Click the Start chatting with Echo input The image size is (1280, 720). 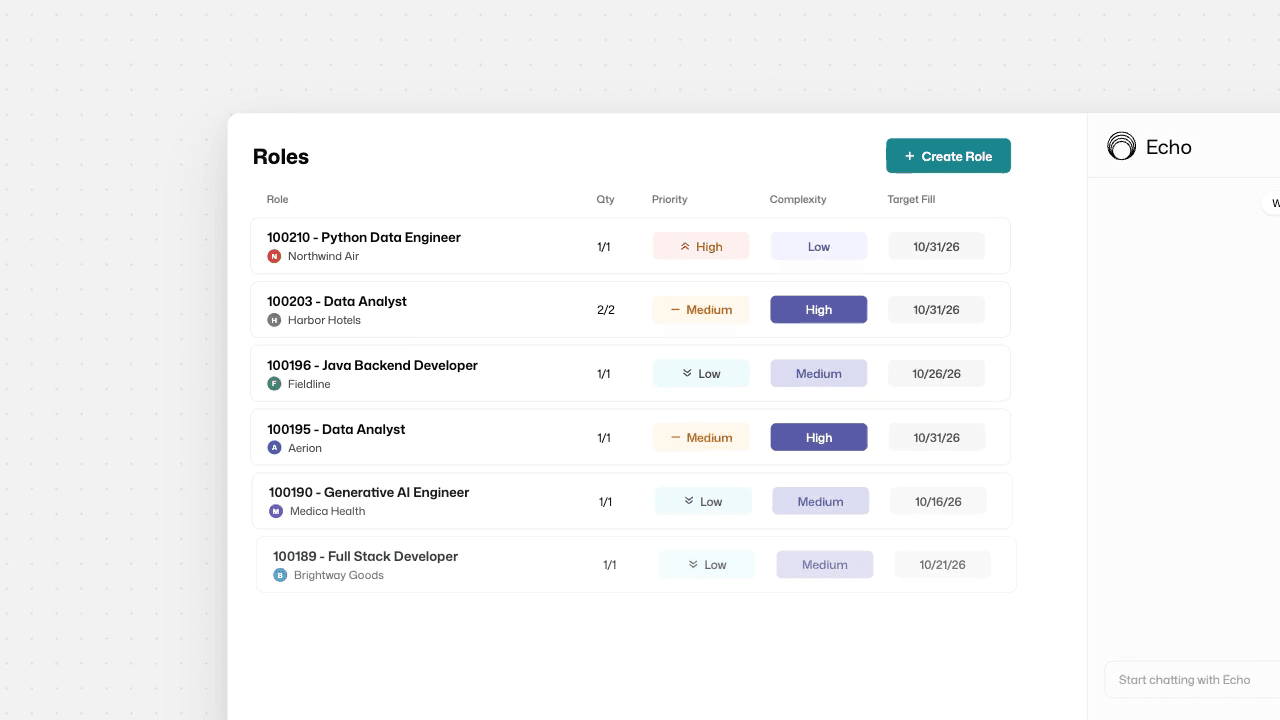[x=1192, y=680]
